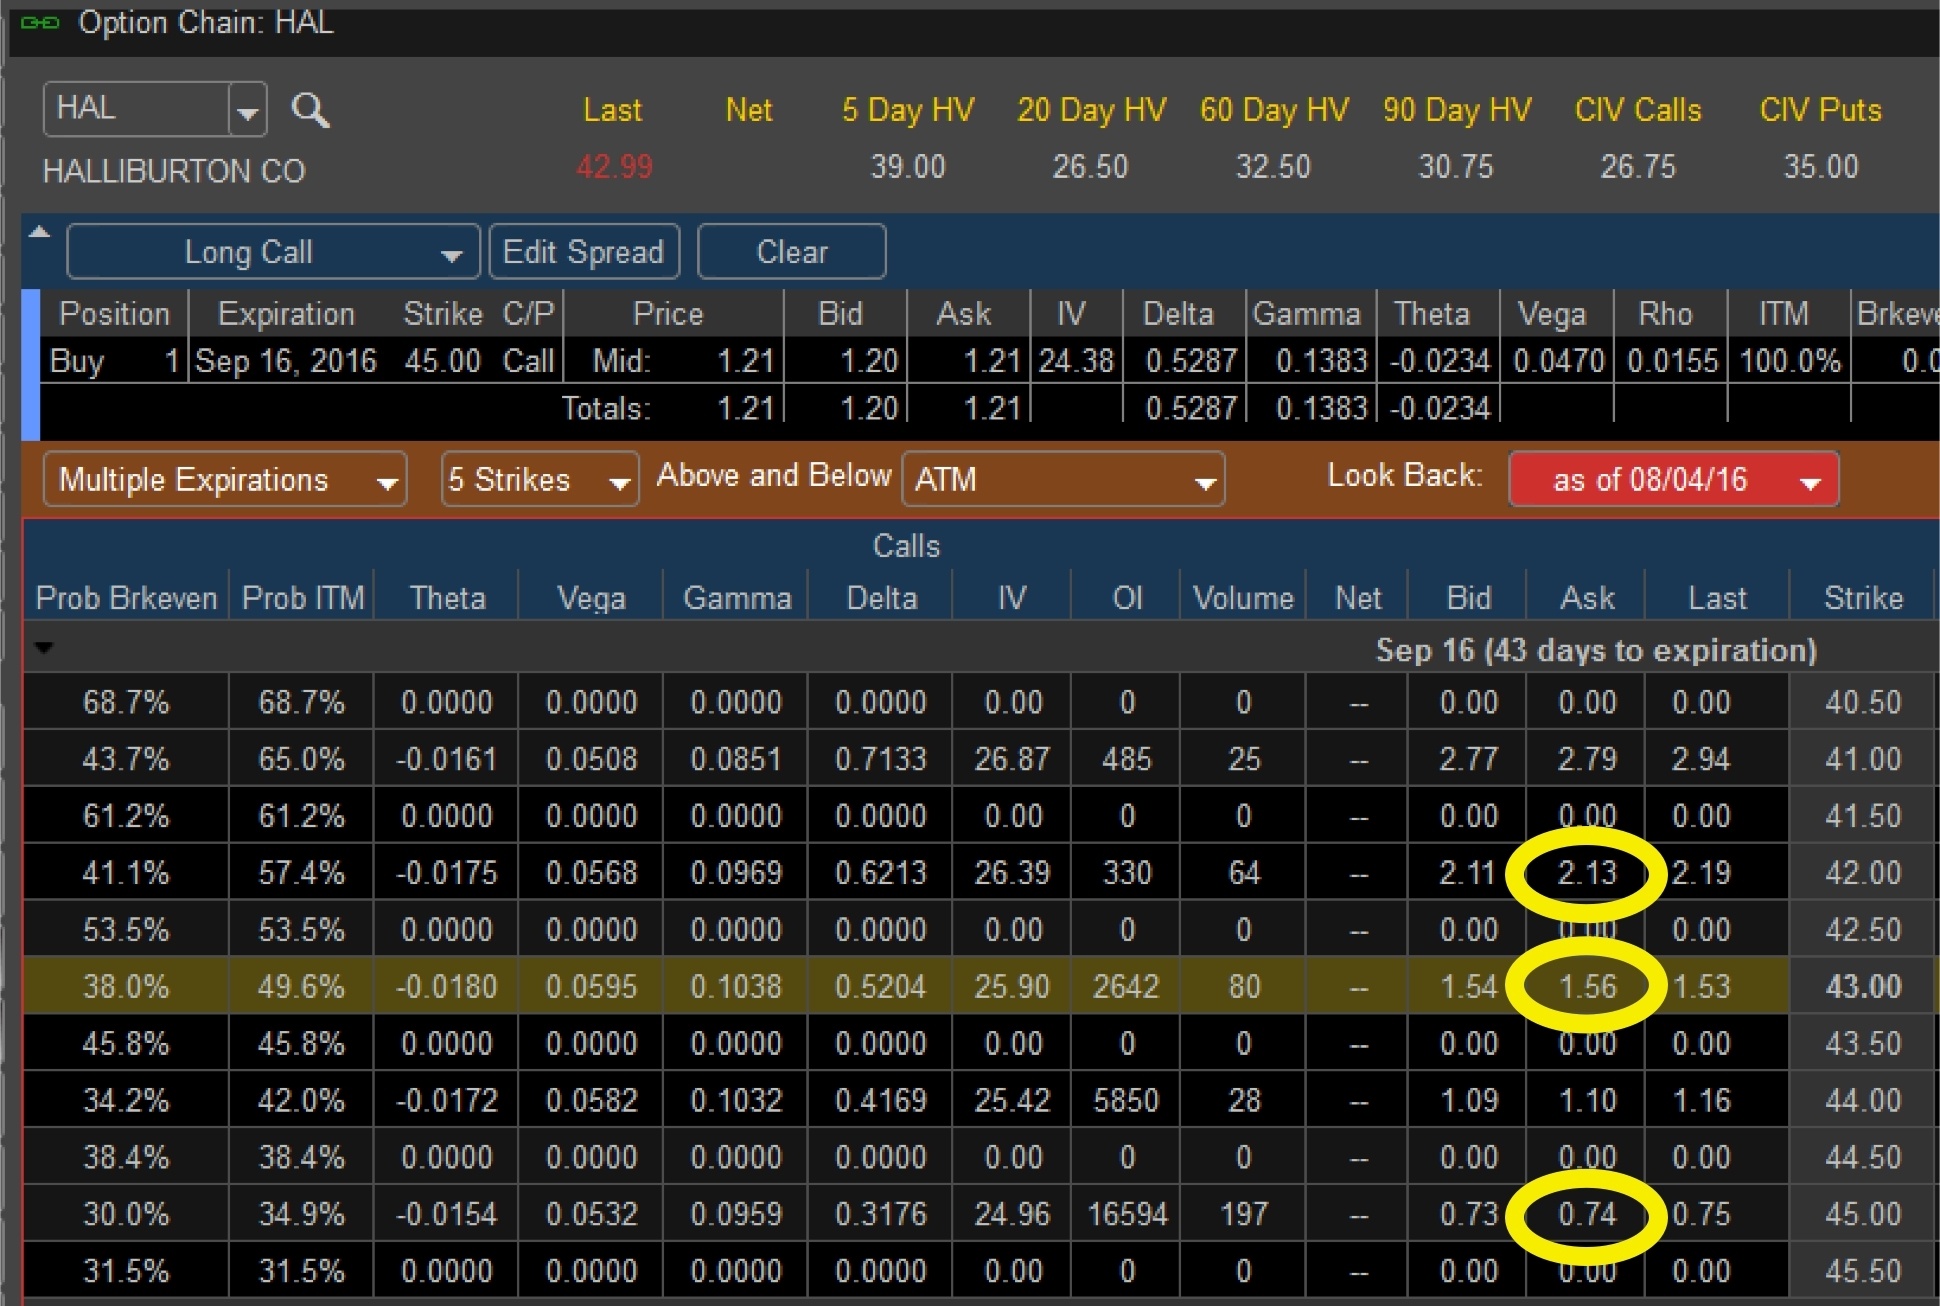This screenshot has height=1306, width=1940.
Task: Click the Bid price 2.77 for the 41.00 strike
Action: pyautogui.click(x=1468, y=759)
